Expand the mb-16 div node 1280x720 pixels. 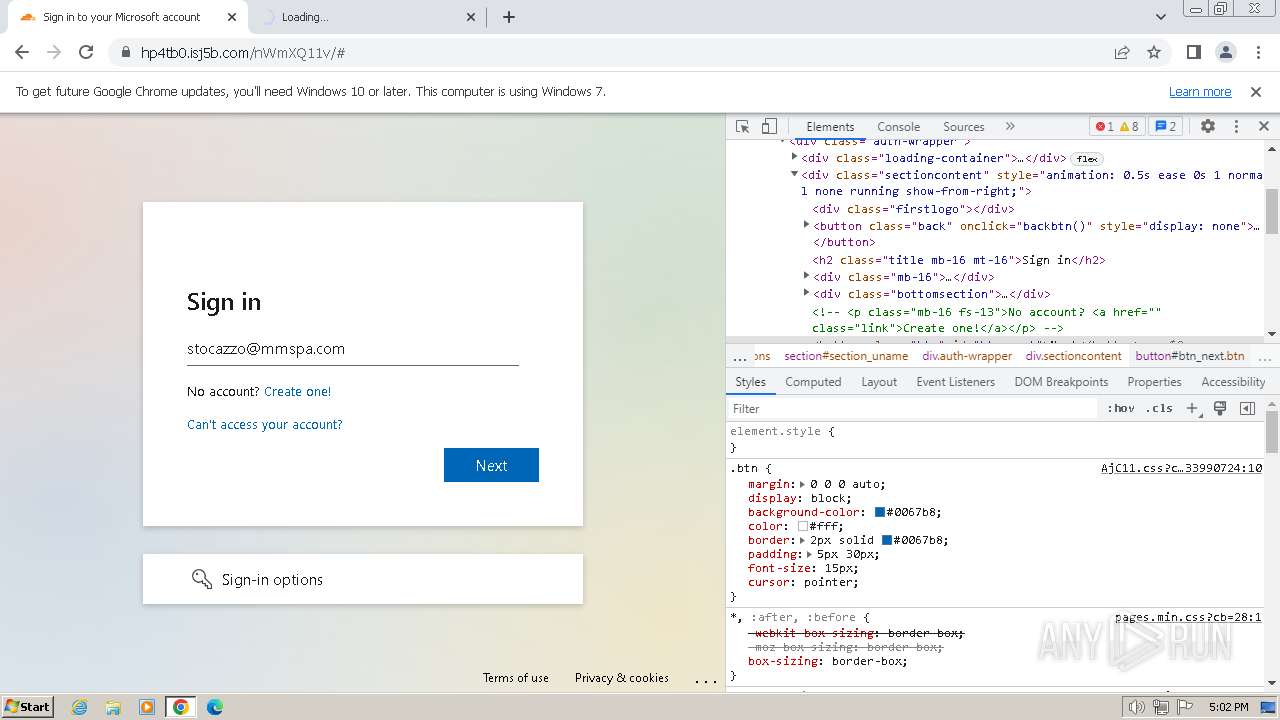pos(807,276)
